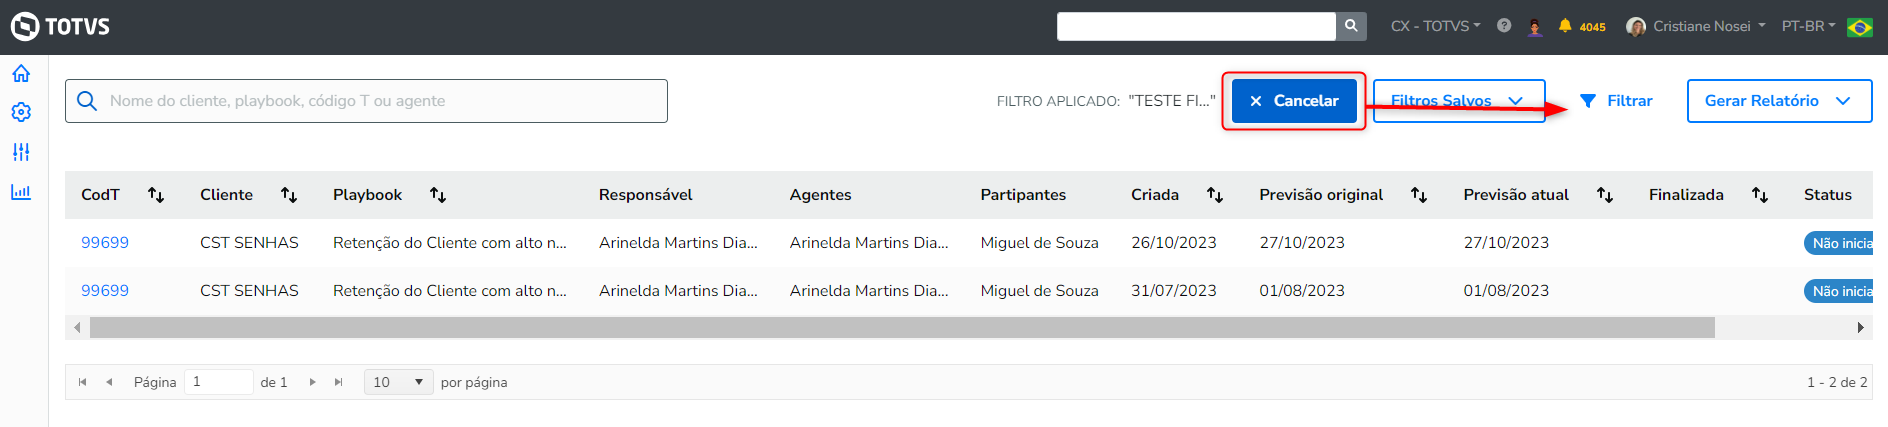Expand the Filtros Salvos dropdown
The width and height of the screenshot is (1888, 427).
pyautogui.click(x=1458, y=101)
